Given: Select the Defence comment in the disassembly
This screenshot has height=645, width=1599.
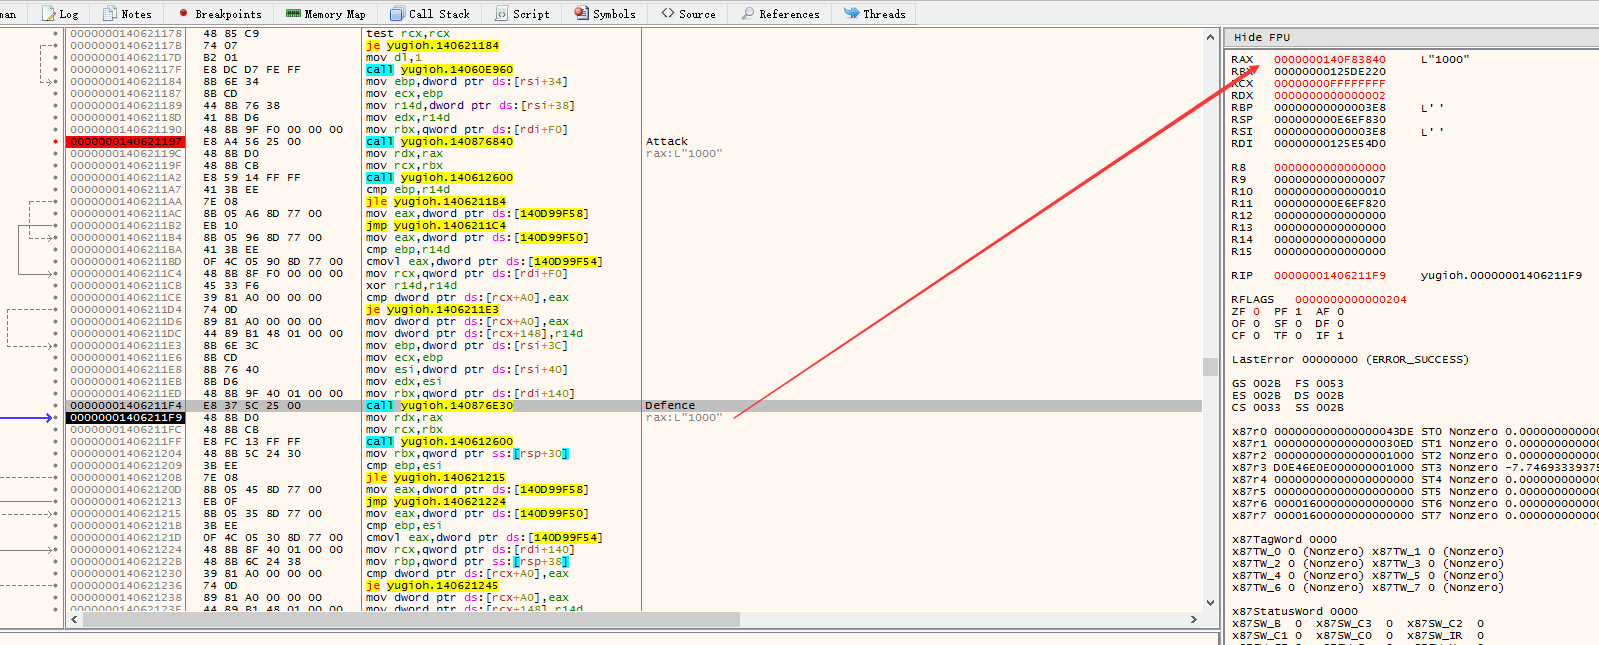Looking at the screenshot, I should 670,406.
